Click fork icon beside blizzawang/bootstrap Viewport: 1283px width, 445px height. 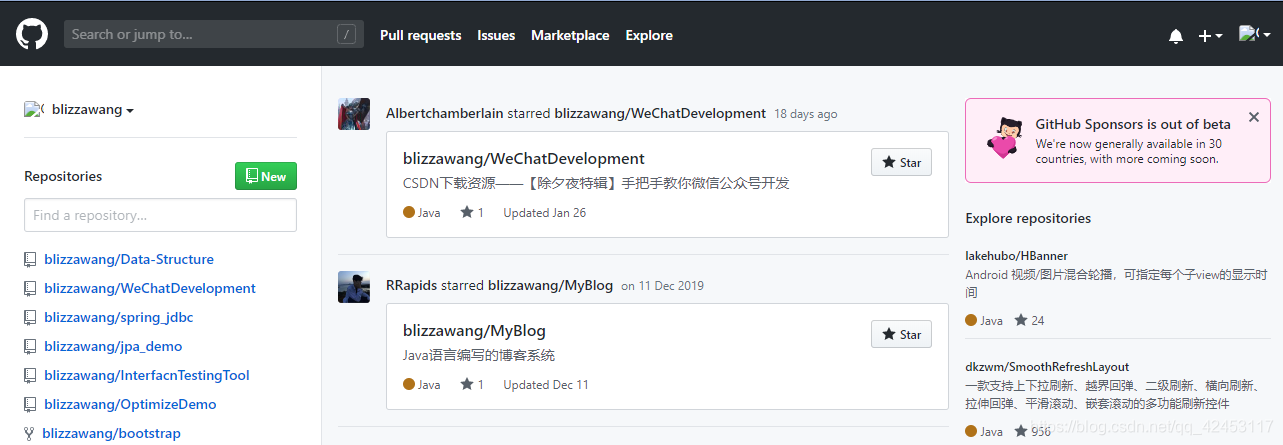(x=29, y=433)
